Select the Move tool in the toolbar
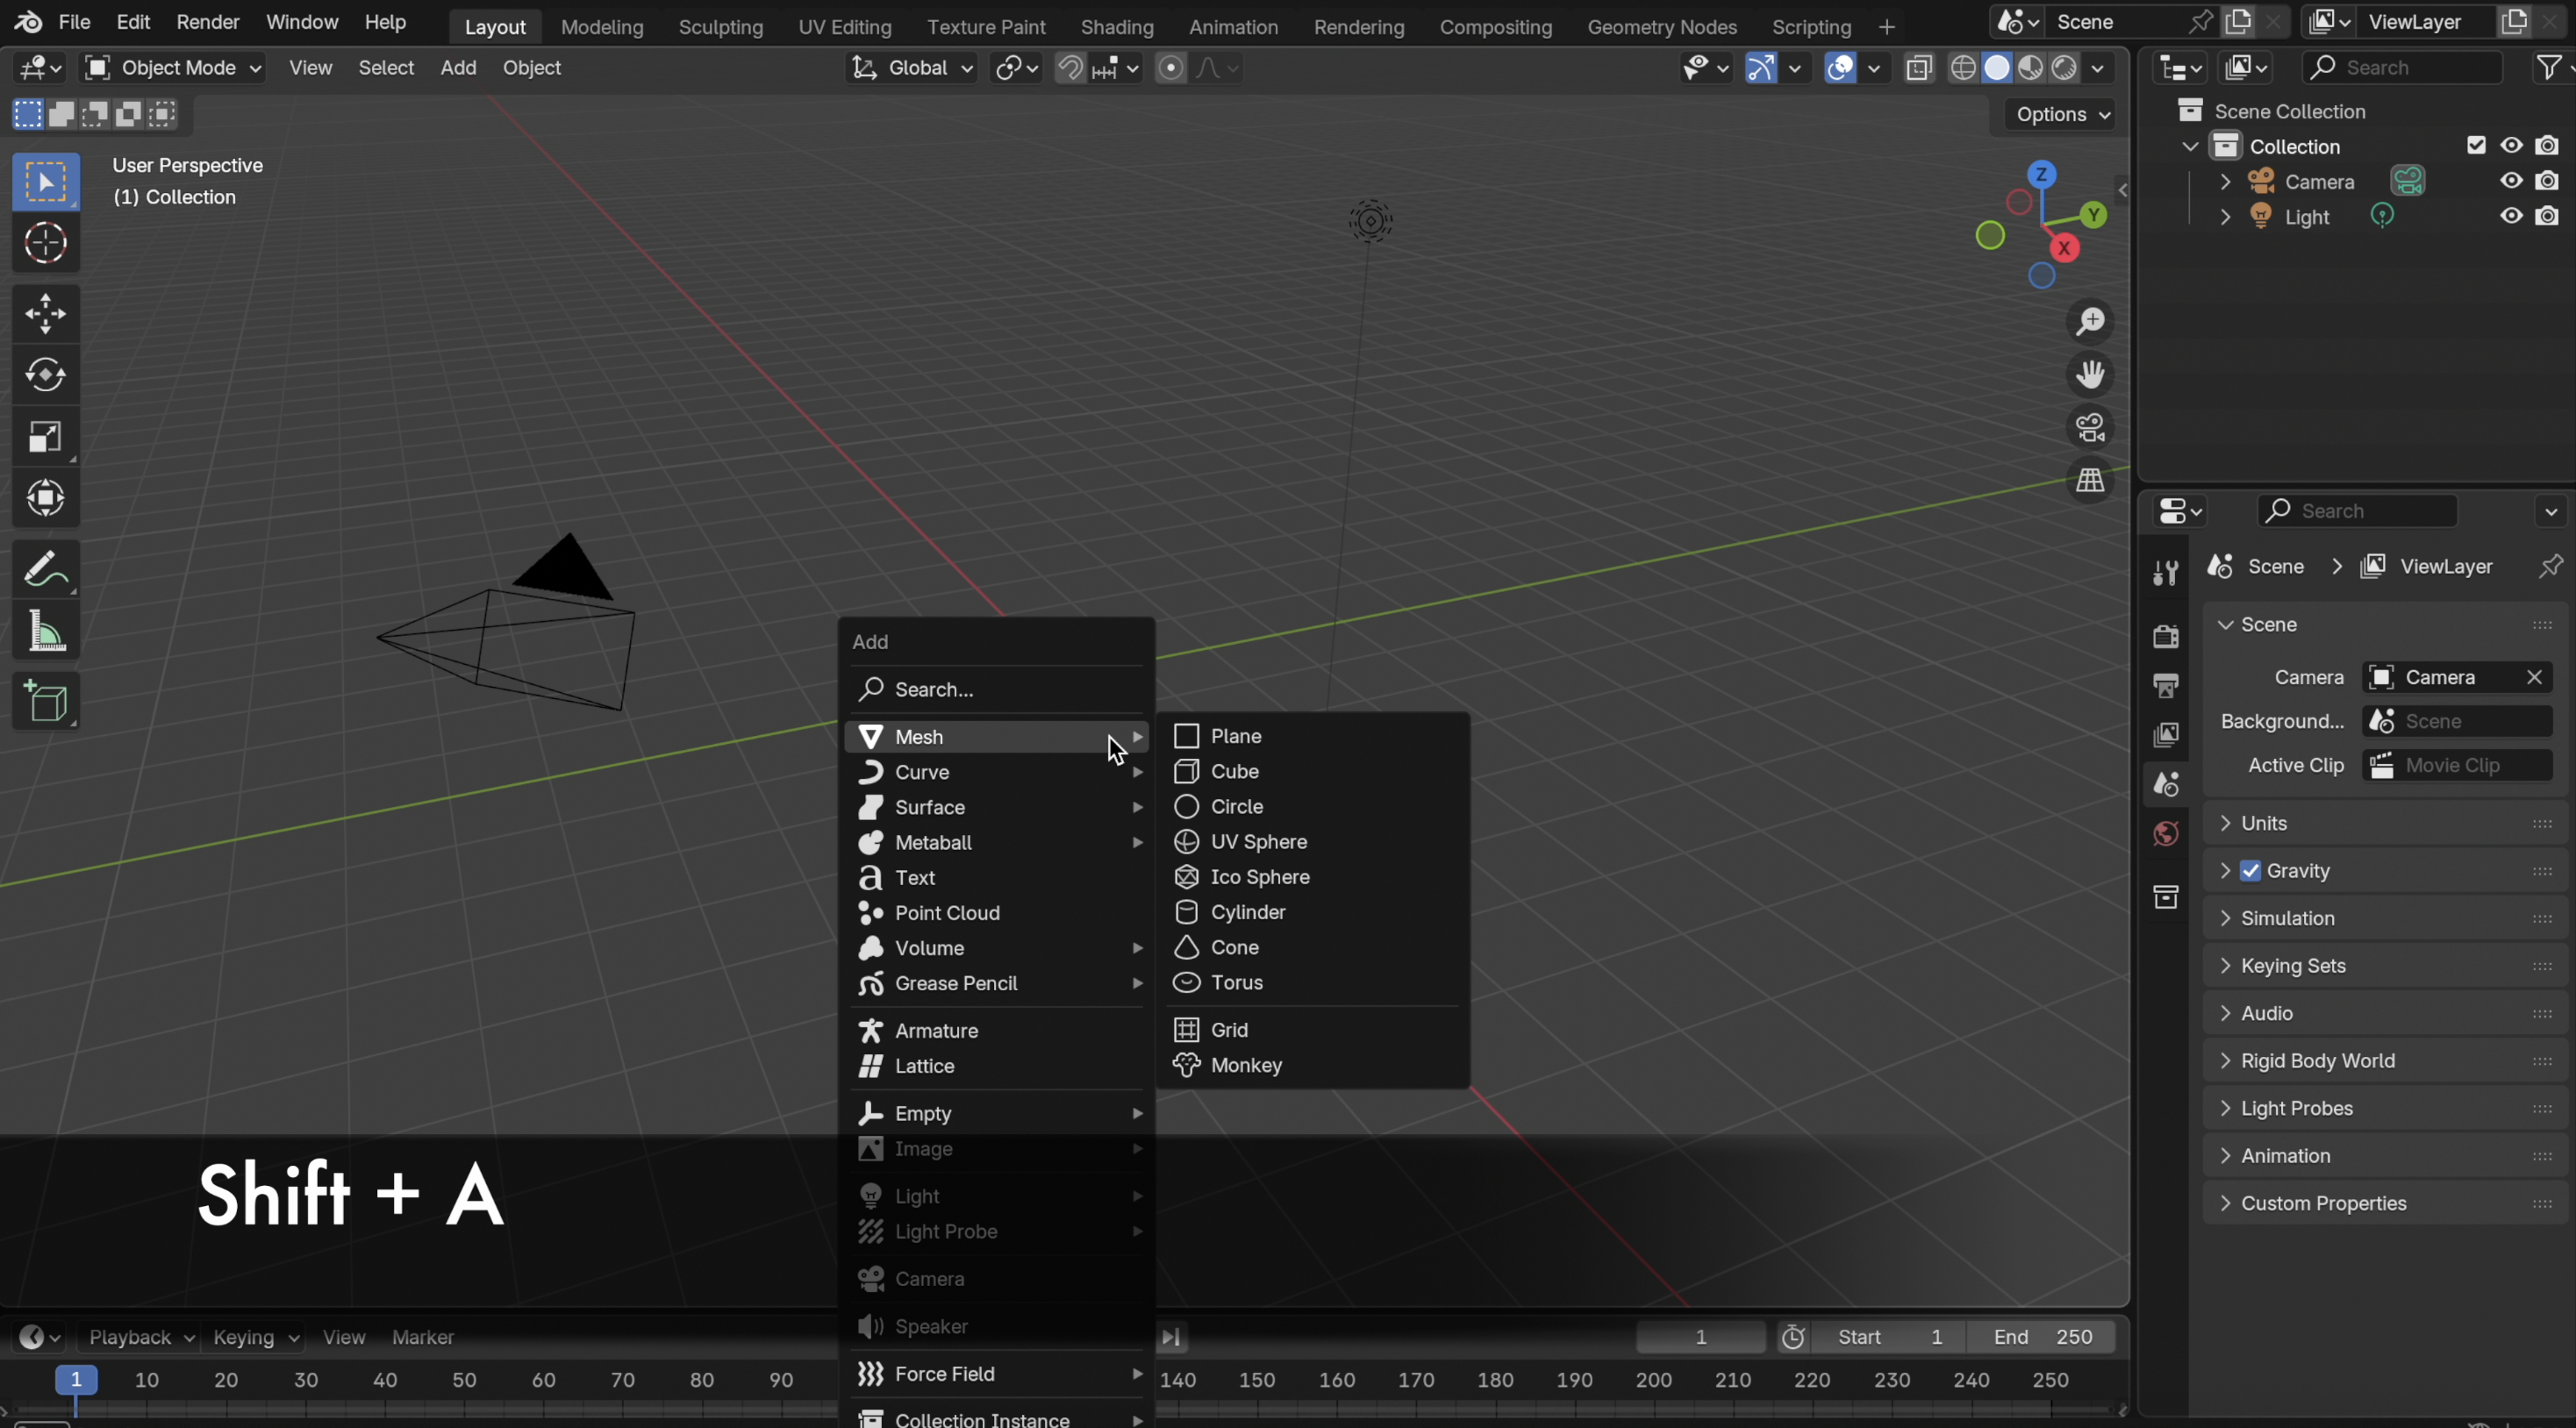This screenshot has height=1428, width=2576. click(45, 314)
